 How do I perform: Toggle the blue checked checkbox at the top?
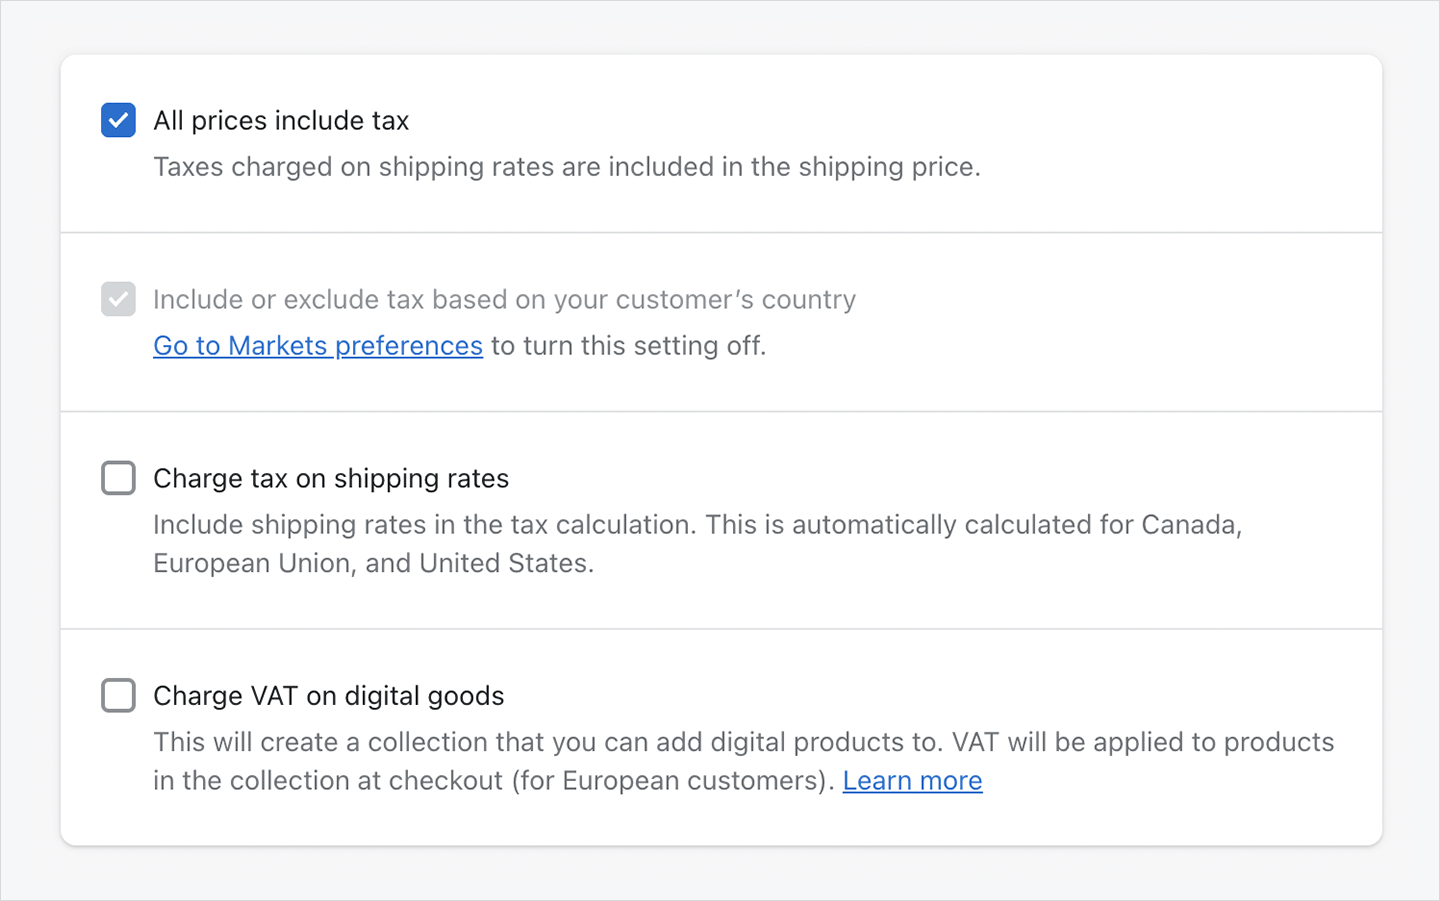click(x=118, y=119)
